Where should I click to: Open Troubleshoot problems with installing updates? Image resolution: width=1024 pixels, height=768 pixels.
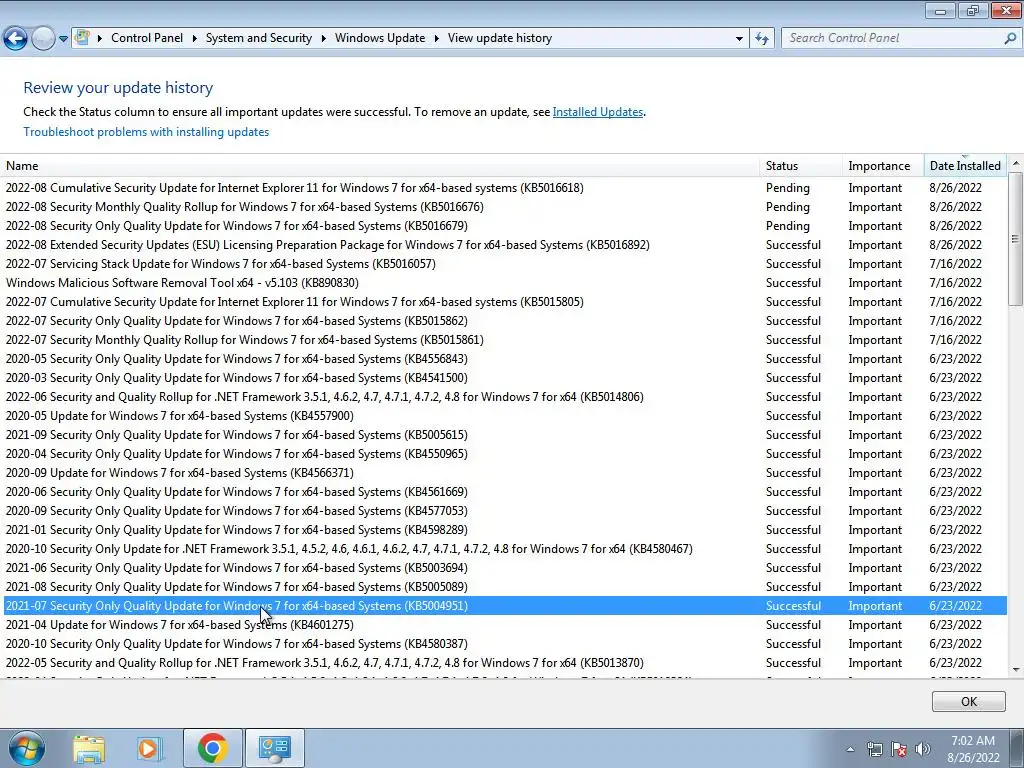click(x=146, y=132)
